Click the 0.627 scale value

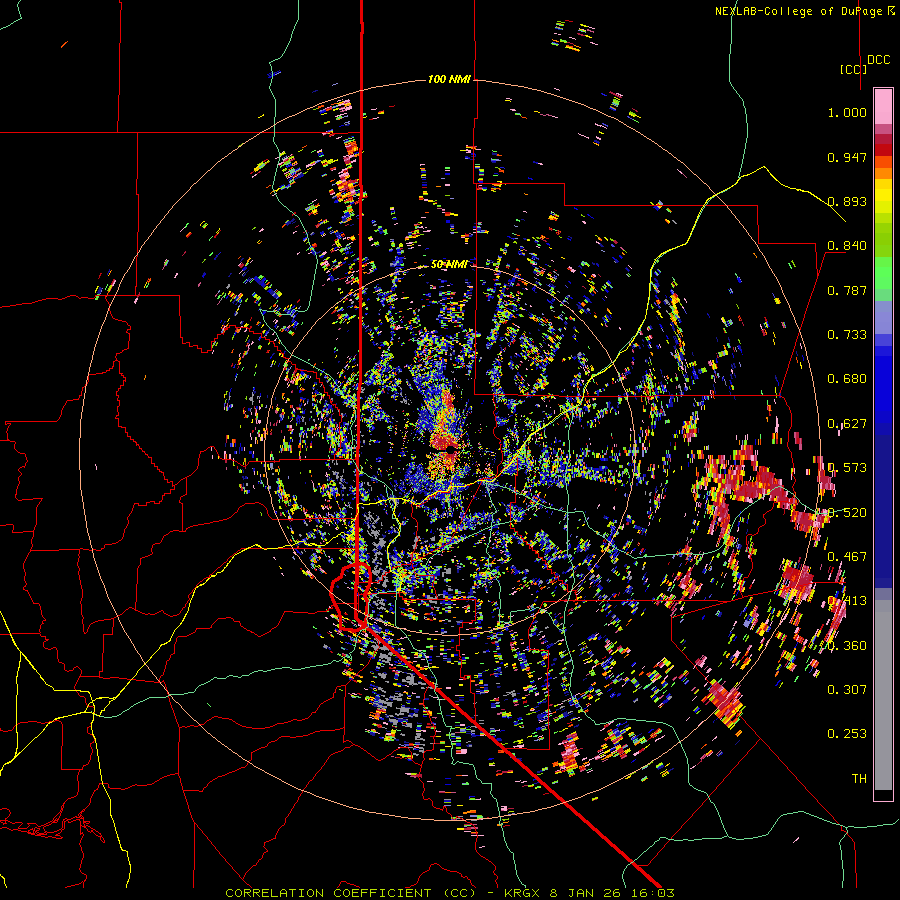coord(847,424)
